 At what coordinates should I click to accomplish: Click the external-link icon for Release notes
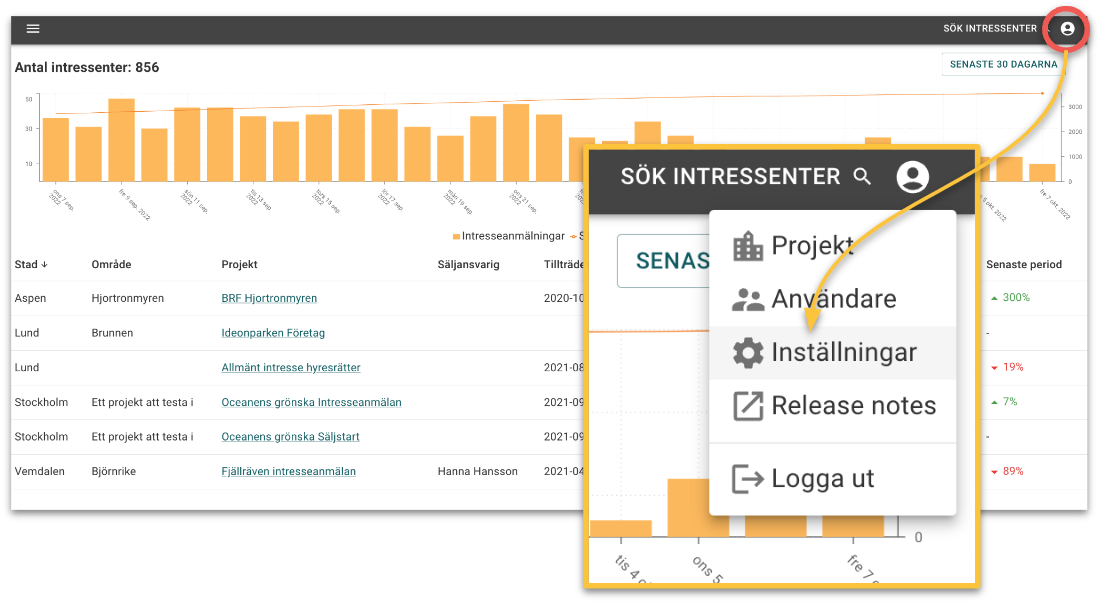(747, 406)
